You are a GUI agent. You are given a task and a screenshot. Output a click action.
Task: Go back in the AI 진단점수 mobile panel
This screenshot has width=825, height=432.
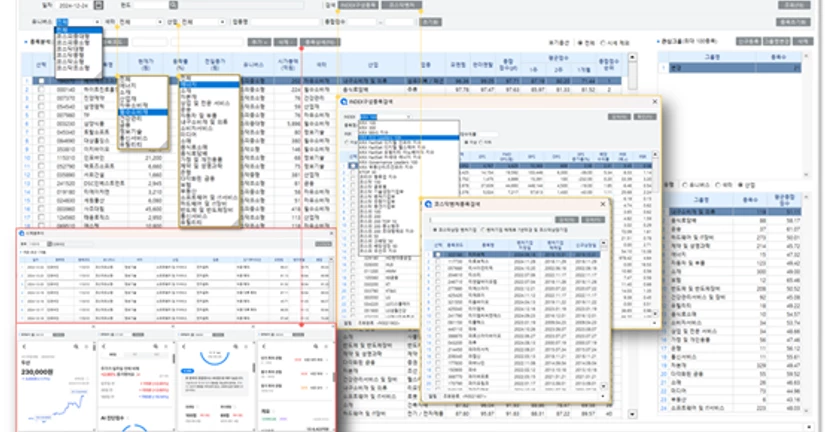click(104, 347)
